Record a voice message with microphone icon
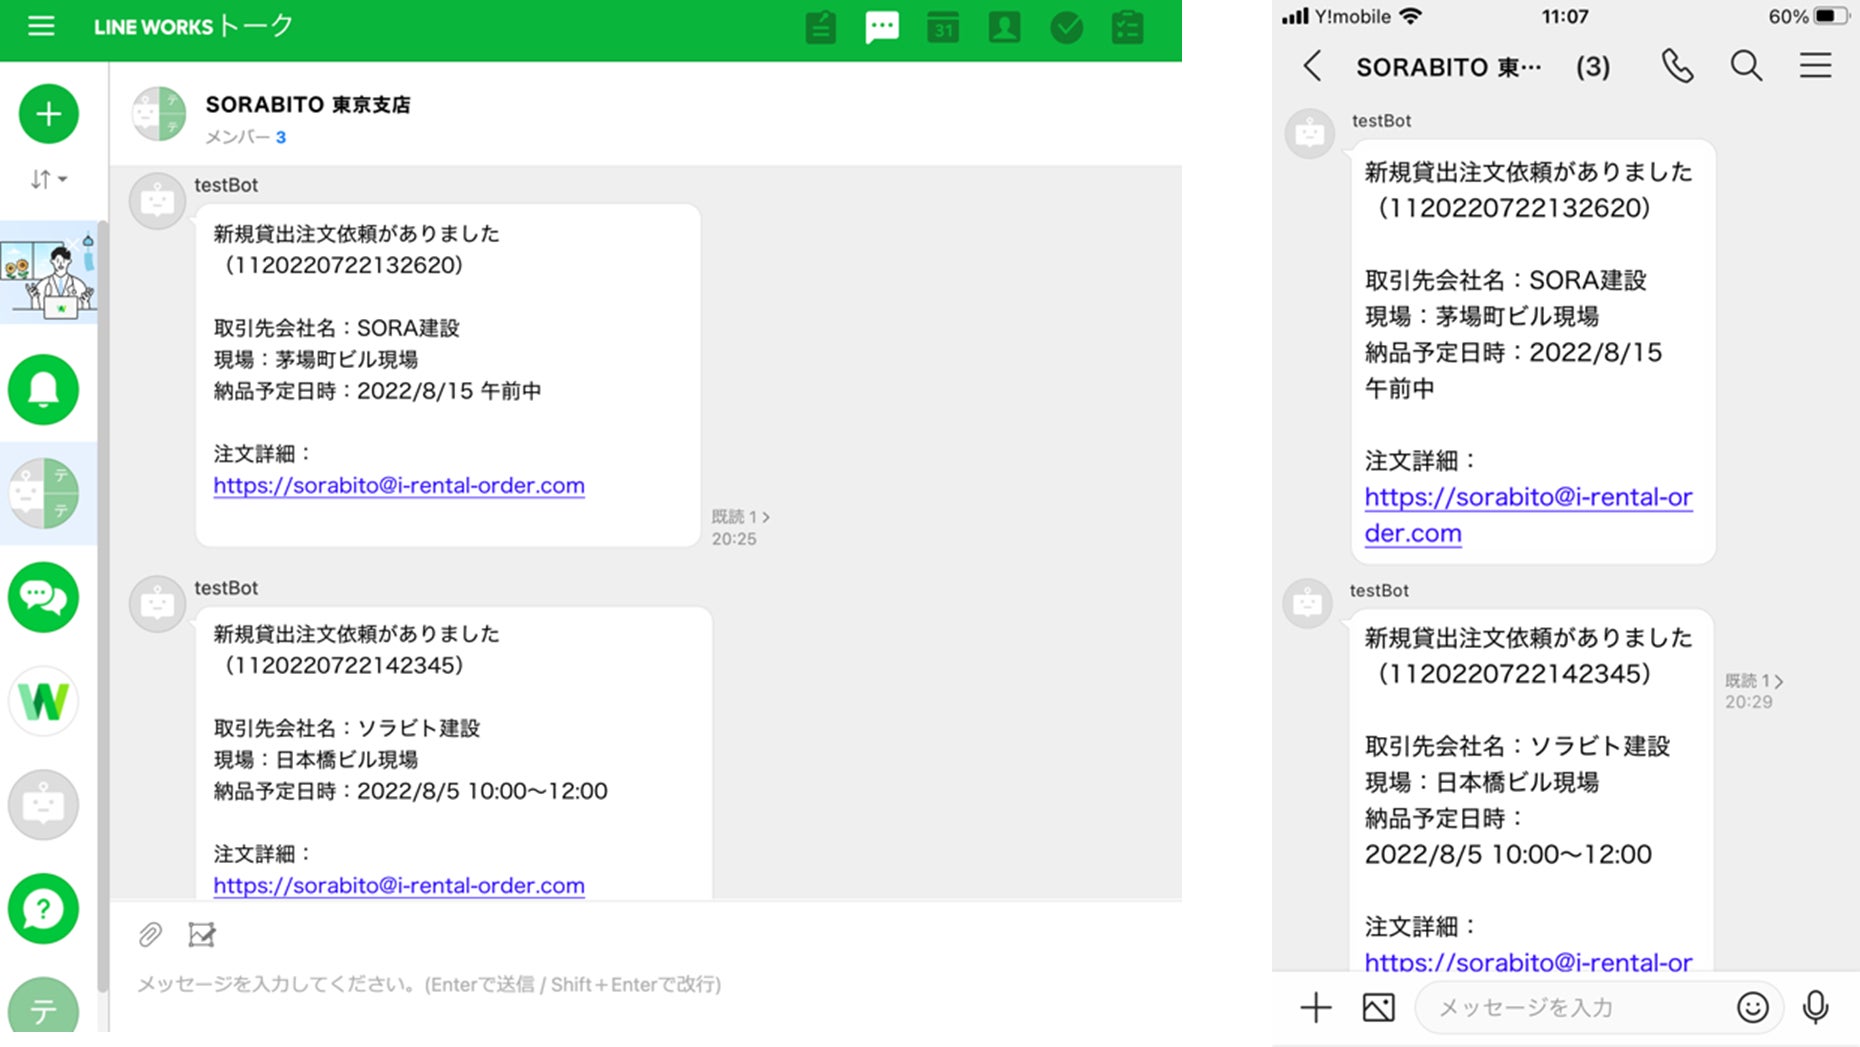 pos(1816,1008)
